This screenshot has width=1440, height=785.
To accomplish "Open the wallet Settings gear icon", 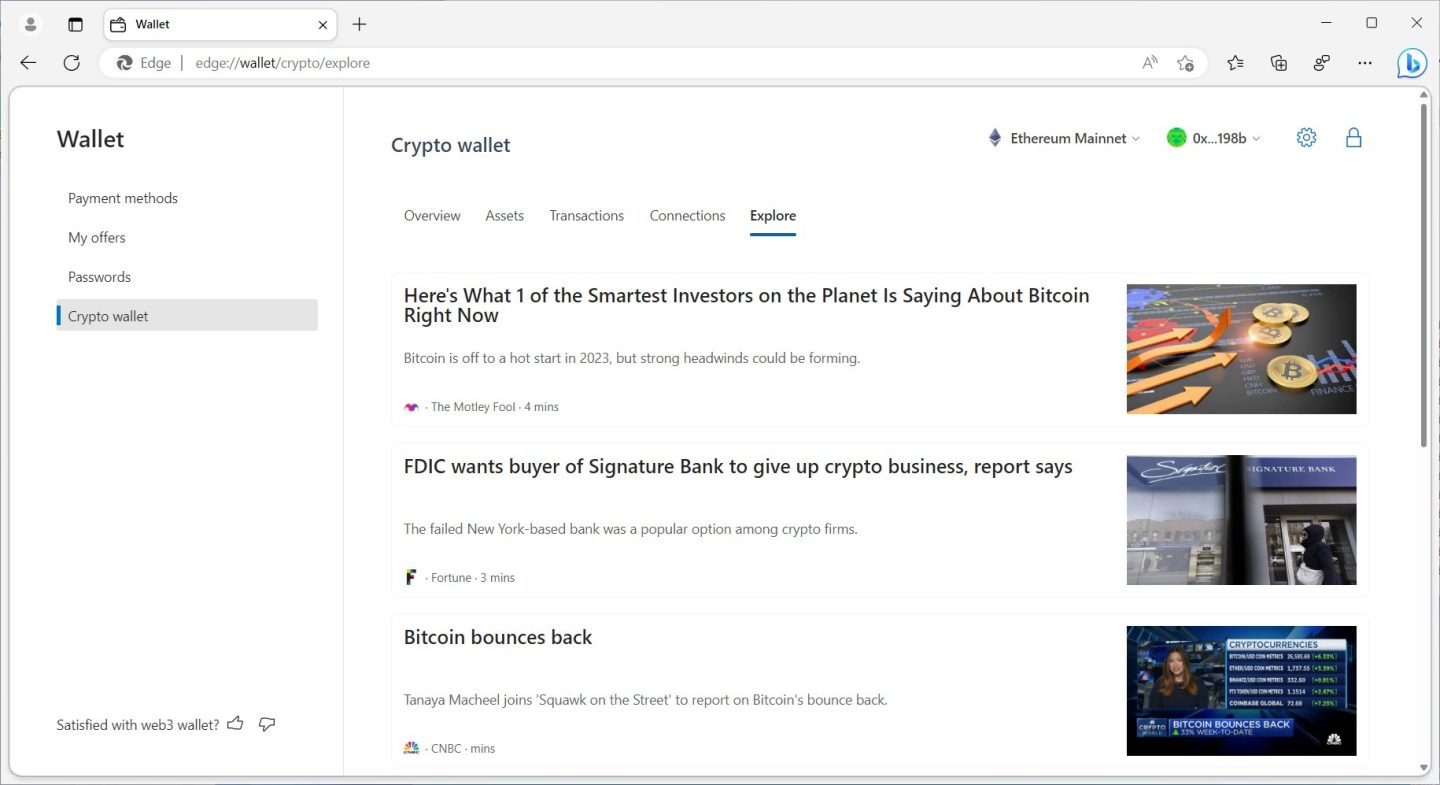I will [x=1306, y=137].
